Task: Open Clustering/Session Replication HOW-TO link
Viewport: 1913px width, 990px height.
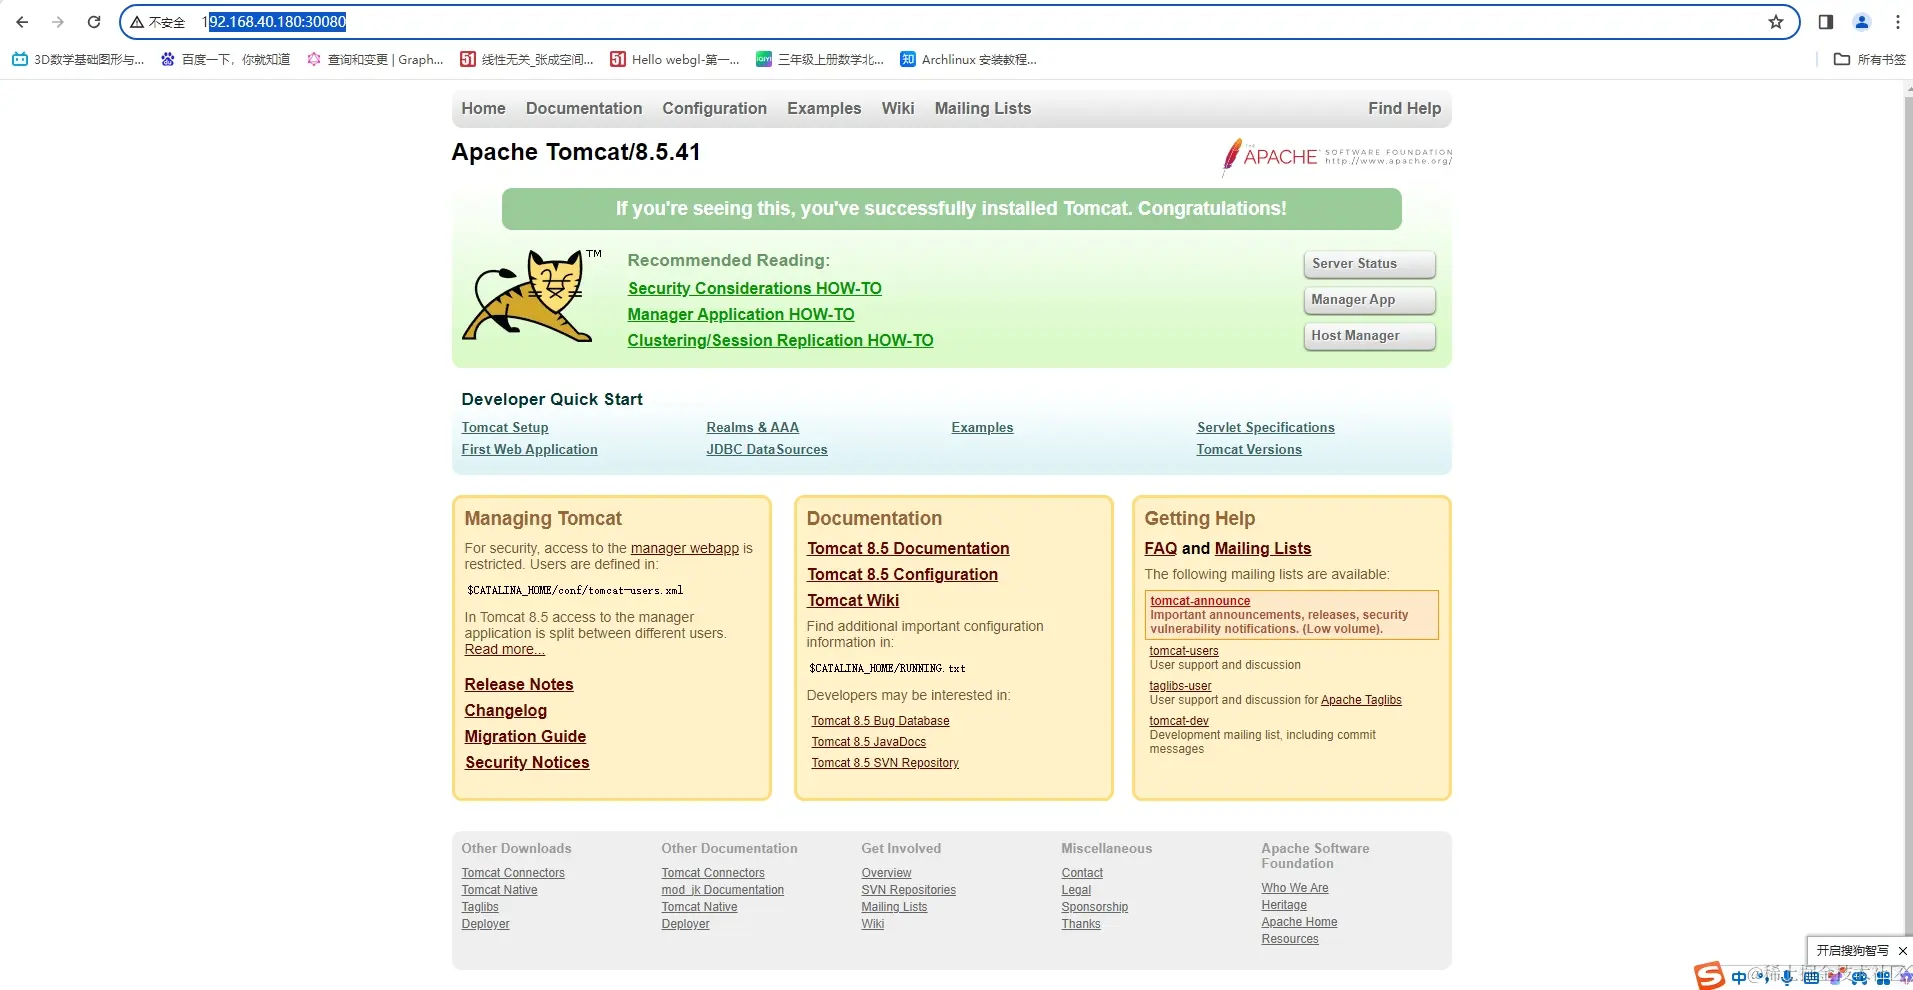Action: point(780,341)
